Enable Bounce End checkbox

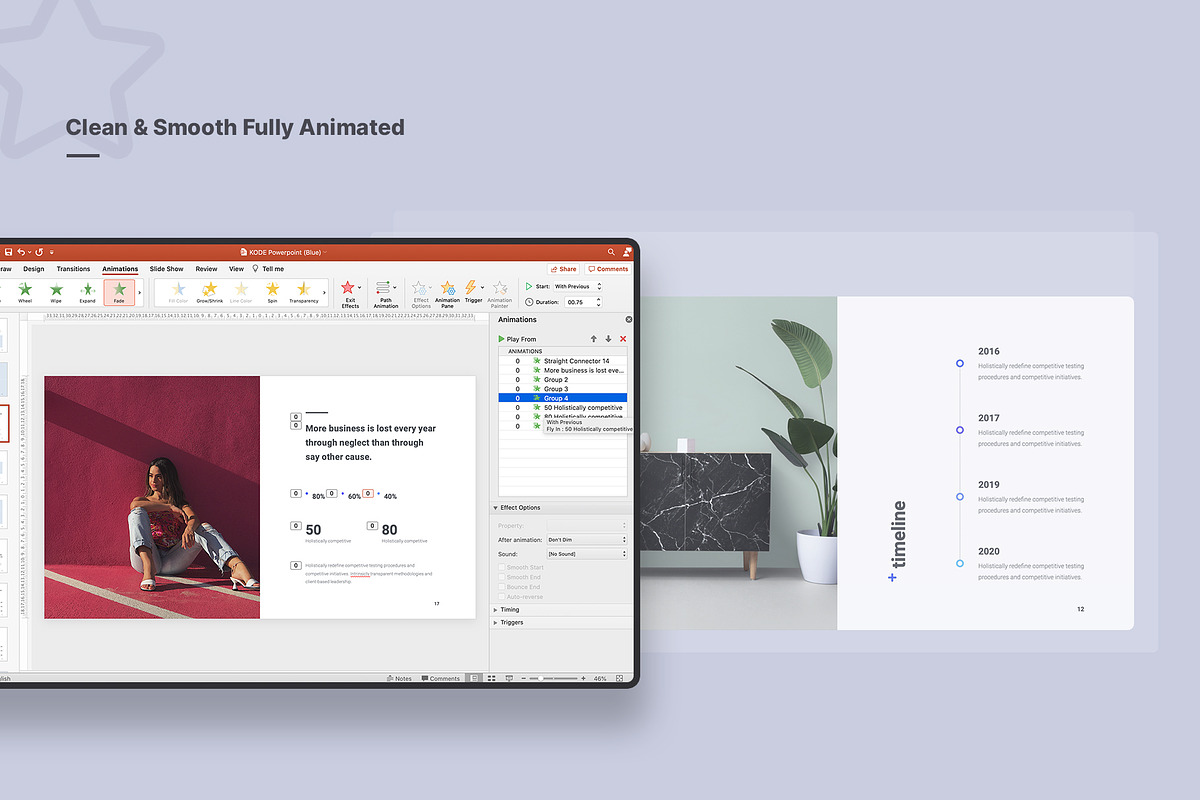click(x=502, y=587)
